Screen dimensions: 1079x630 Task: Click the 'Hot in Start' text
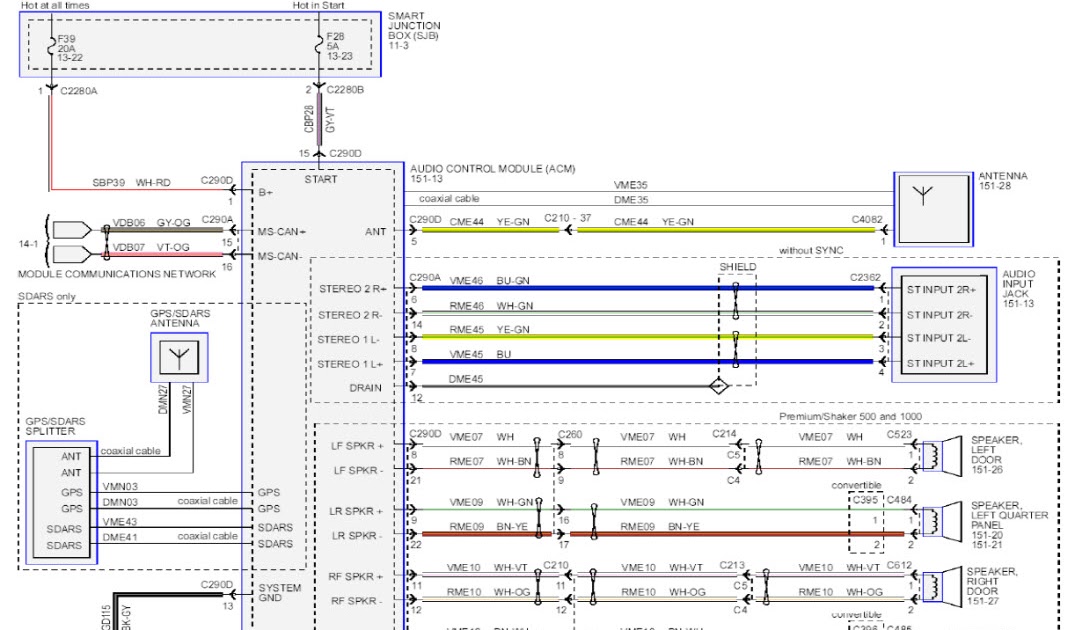click(x=319, y=5)
